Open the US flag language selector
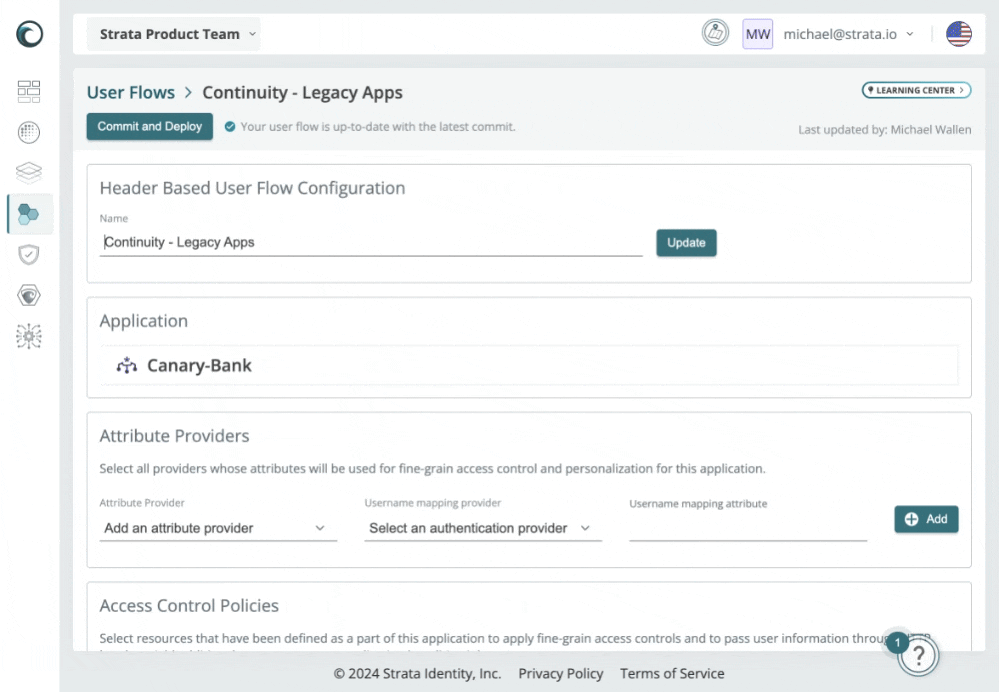This screenshot has width=999, height=692. point(958,34)
